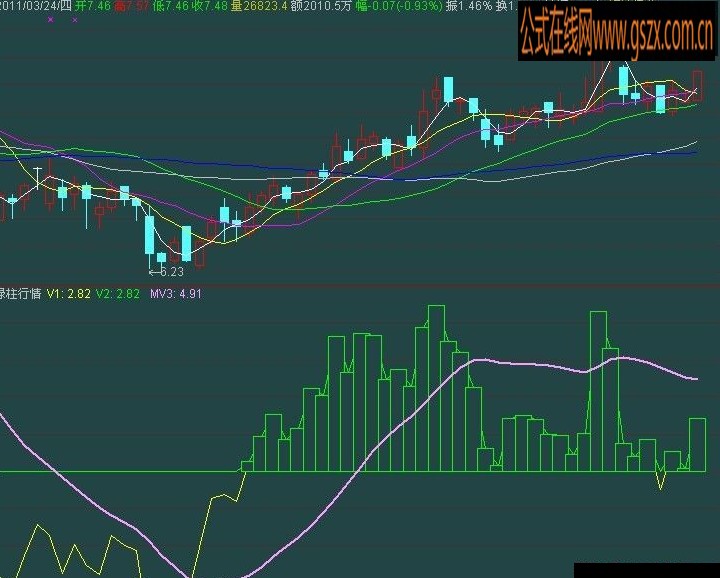
Task: Select the opening price 开7.46 value
Action: (92, 6)
